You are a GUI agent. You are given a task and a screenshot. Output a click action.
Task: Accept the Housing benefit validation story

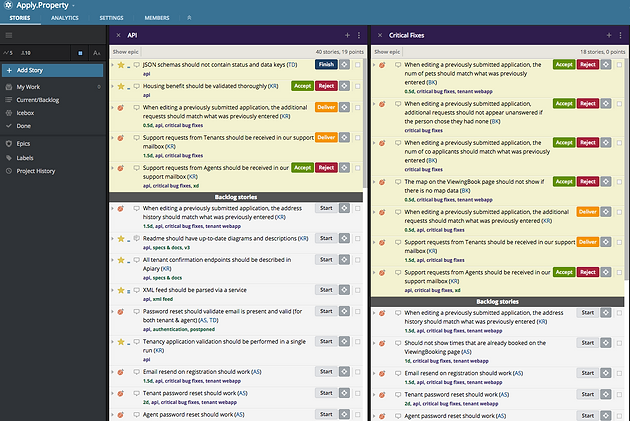[x=303, y=86]
